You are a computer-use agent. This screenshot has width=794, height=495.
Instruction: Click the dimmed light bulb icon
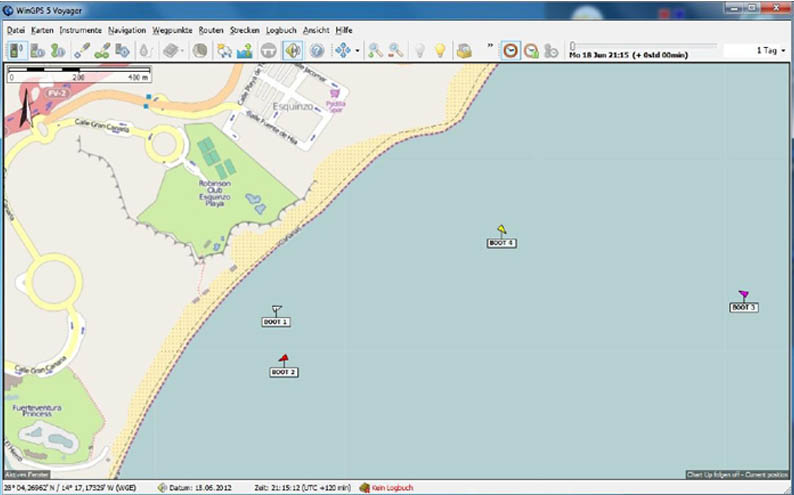[x=419, y=50]
